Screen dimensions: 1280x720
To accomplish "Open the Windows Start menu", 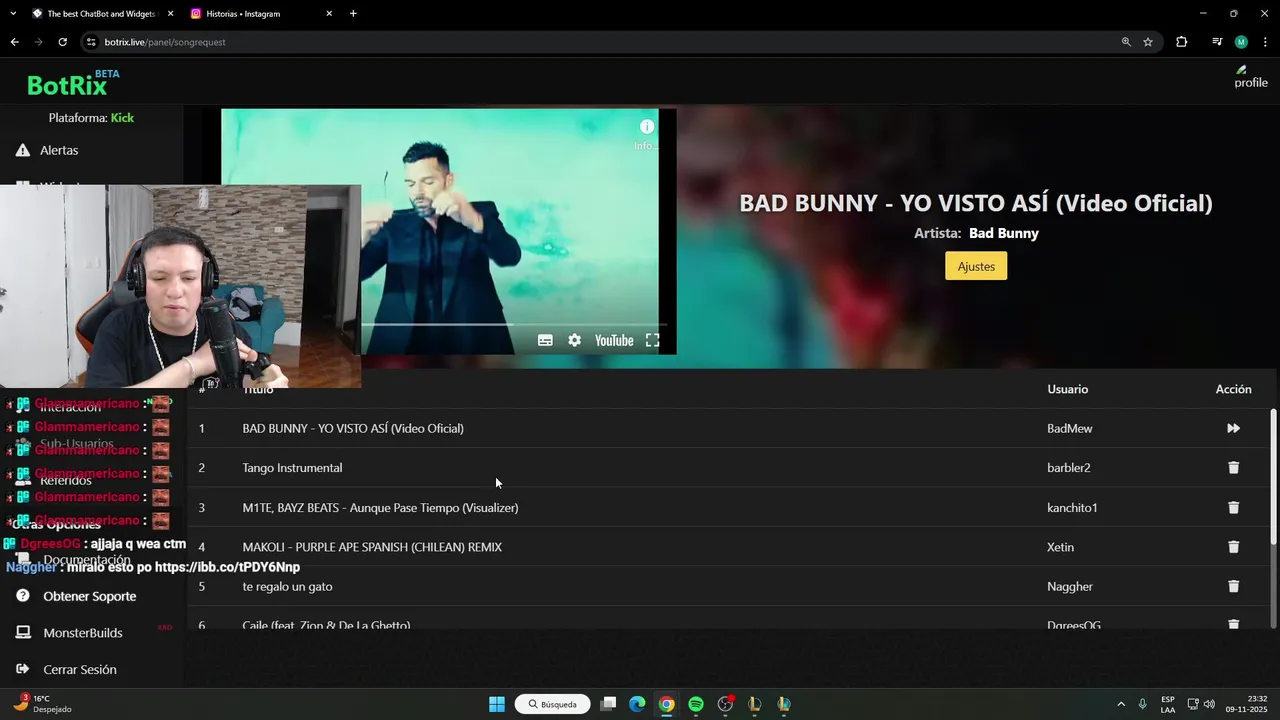I will (x=497, y=704).
